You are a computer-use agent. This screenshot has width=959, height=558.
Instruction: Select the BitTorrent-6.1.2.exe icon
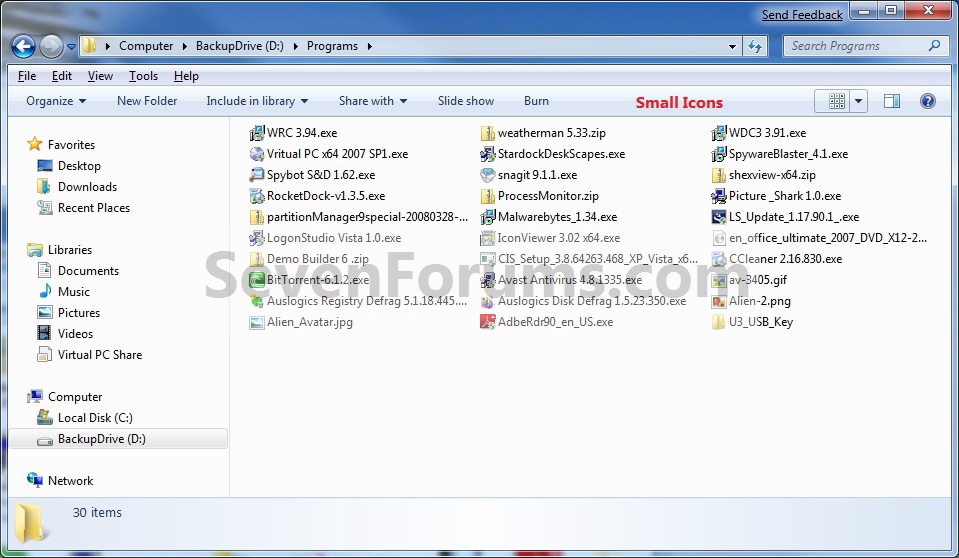pyautogui.click(x=257, y=280)
